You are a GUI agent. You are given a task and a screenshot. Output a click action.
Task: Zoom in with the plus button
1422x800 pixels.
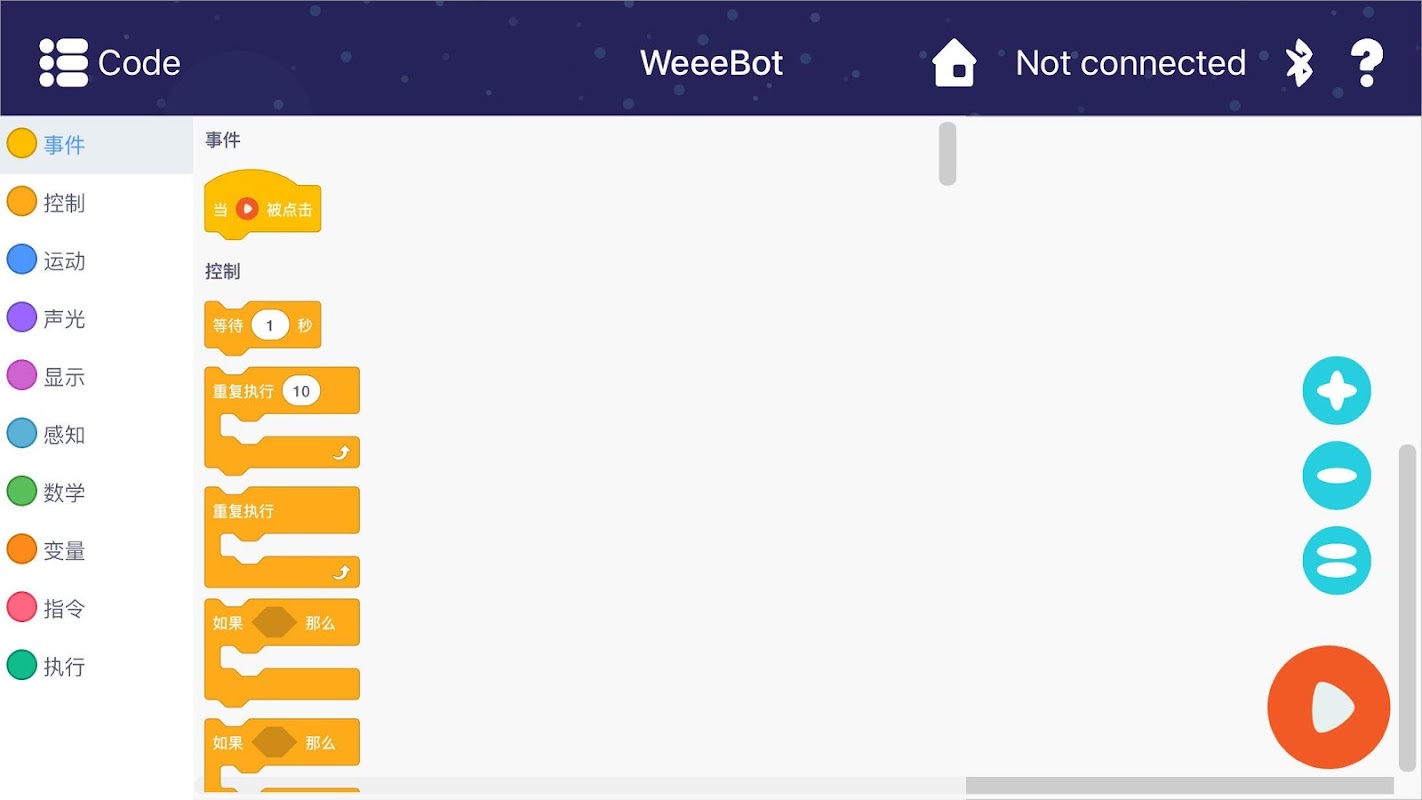tap(1336, 391)
